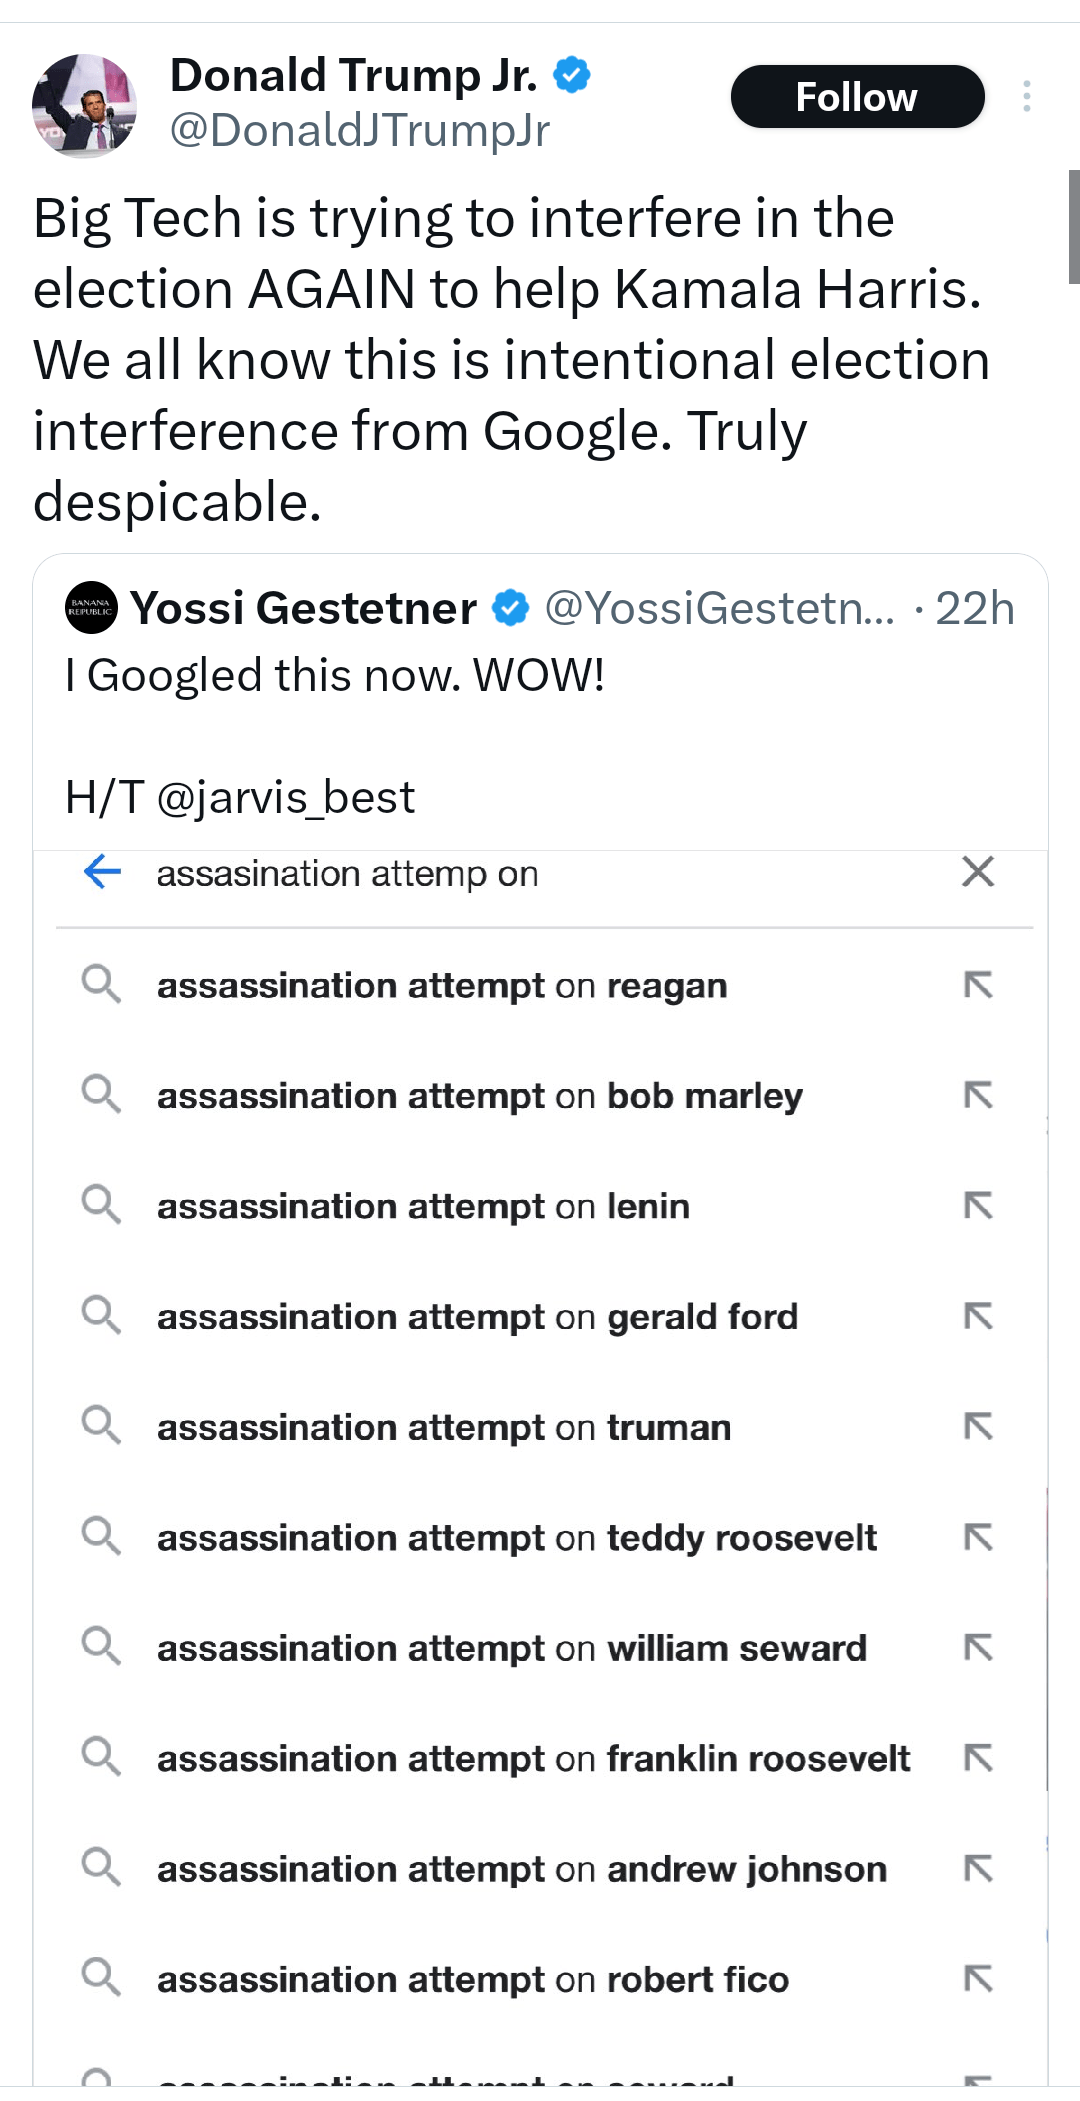The width and height of the screenshot is (1080, 2101).
Task: Open Yossi Gestetner's Banana Republic avatar
Action: tap(91, 607)
